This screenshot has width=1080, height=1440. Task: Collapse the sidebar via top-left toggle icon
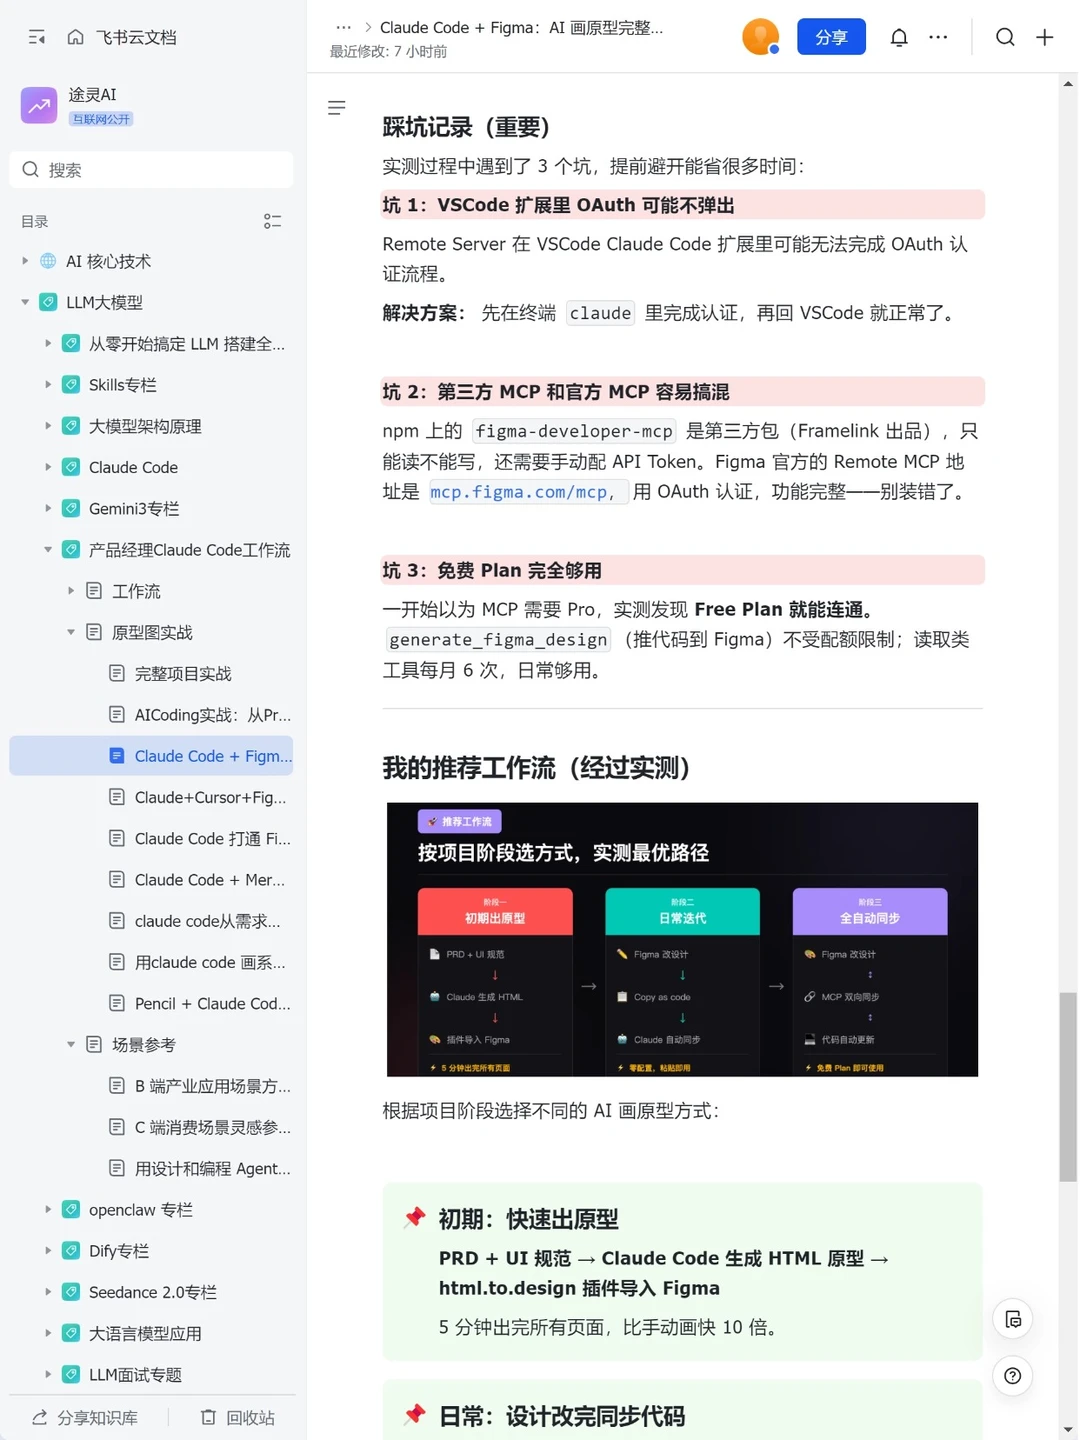coord(37,37)
